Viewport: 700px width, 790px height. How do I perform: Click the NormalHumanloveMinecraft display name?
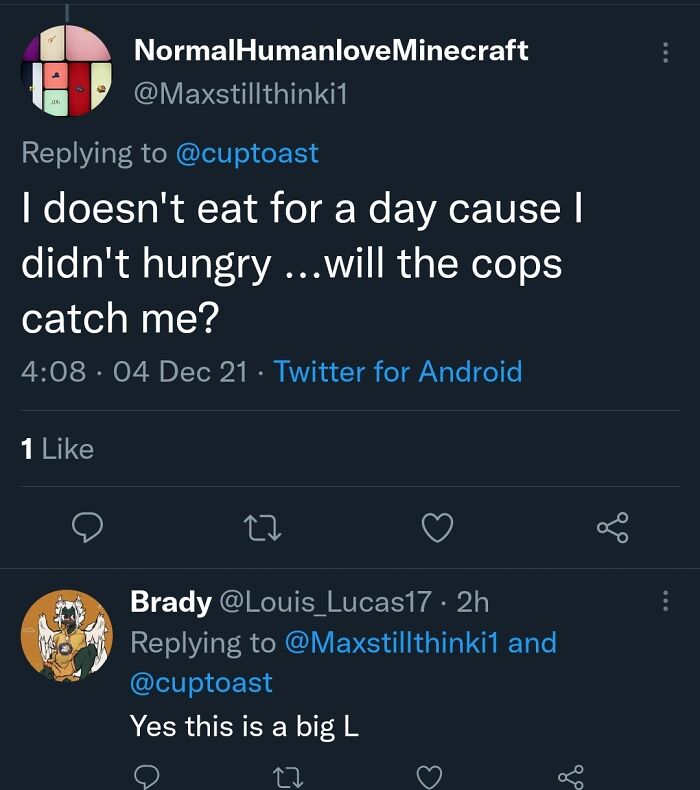pos(330,50)
